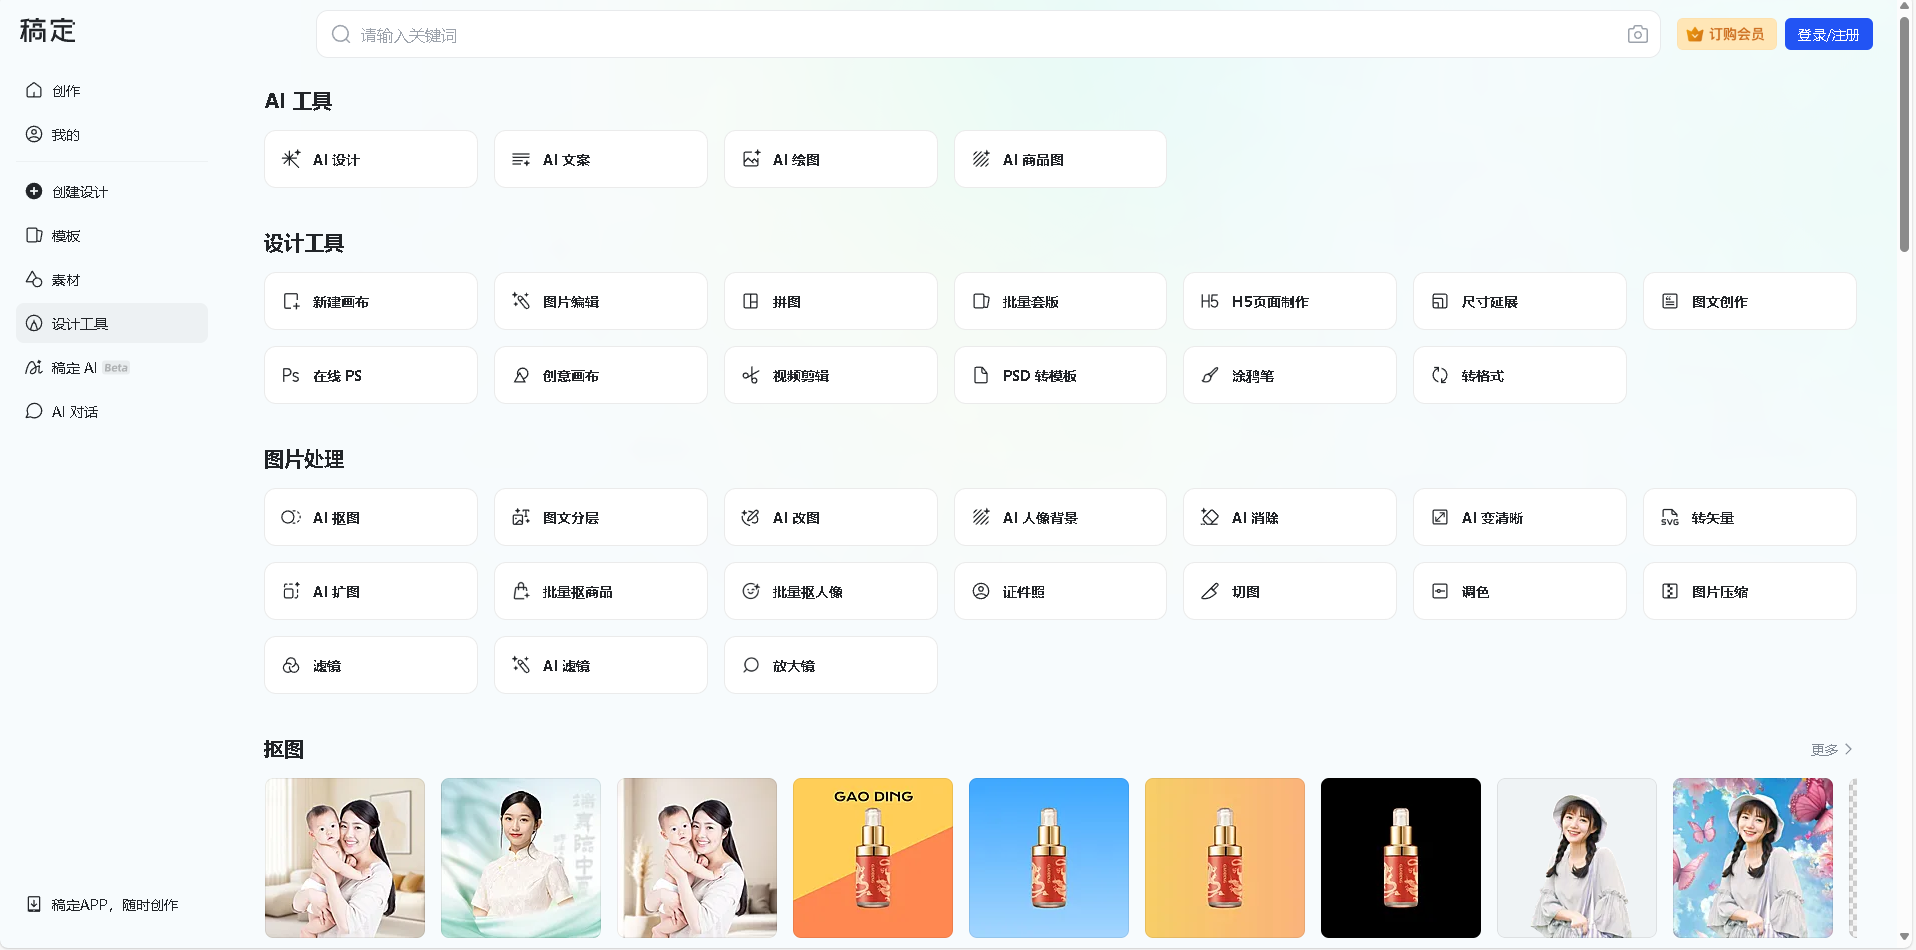Open the black background perfume bottle thumbnail
Screen dimensions: 1916x950
click(x=1400, y=857)
